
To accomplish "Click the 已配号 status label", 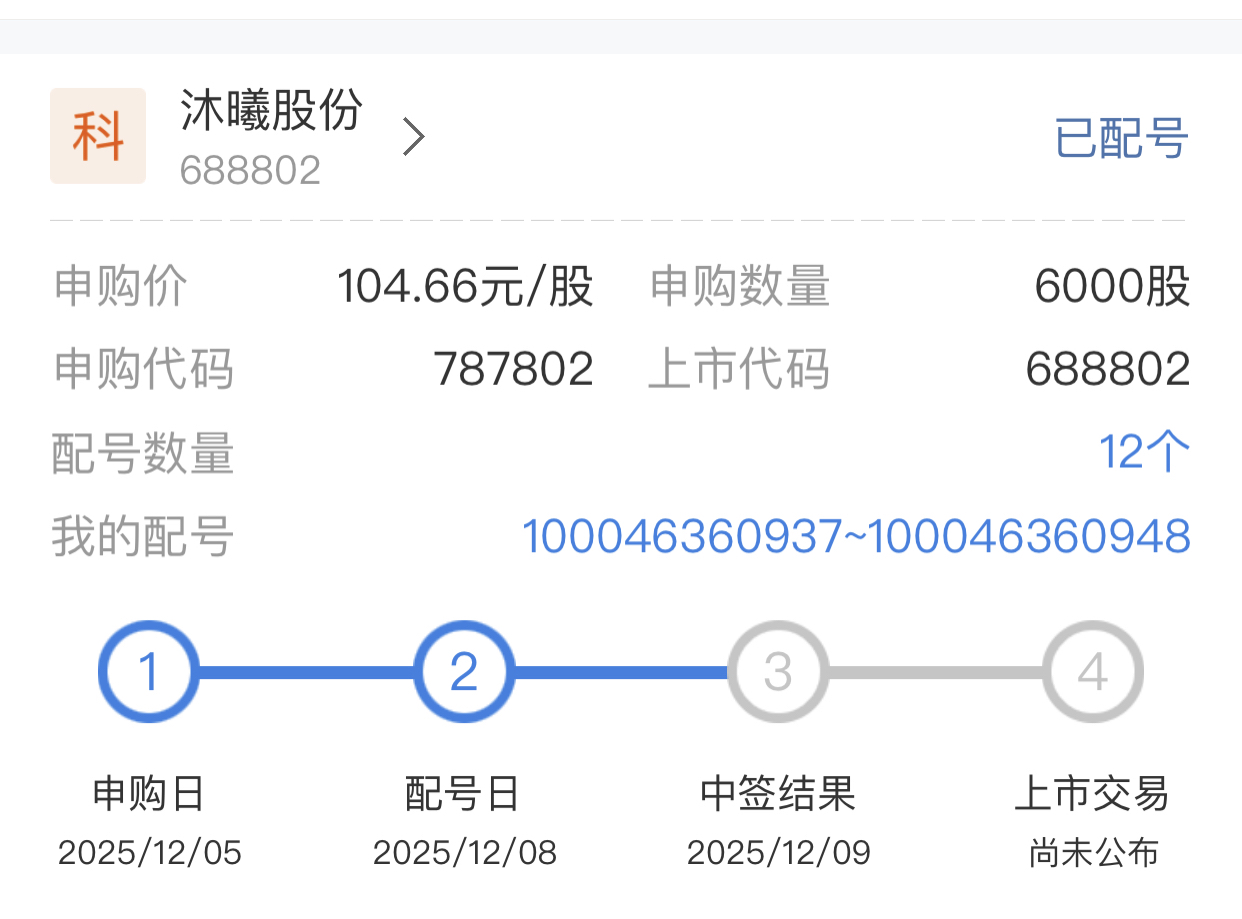I will click(x=1121, y=138).
